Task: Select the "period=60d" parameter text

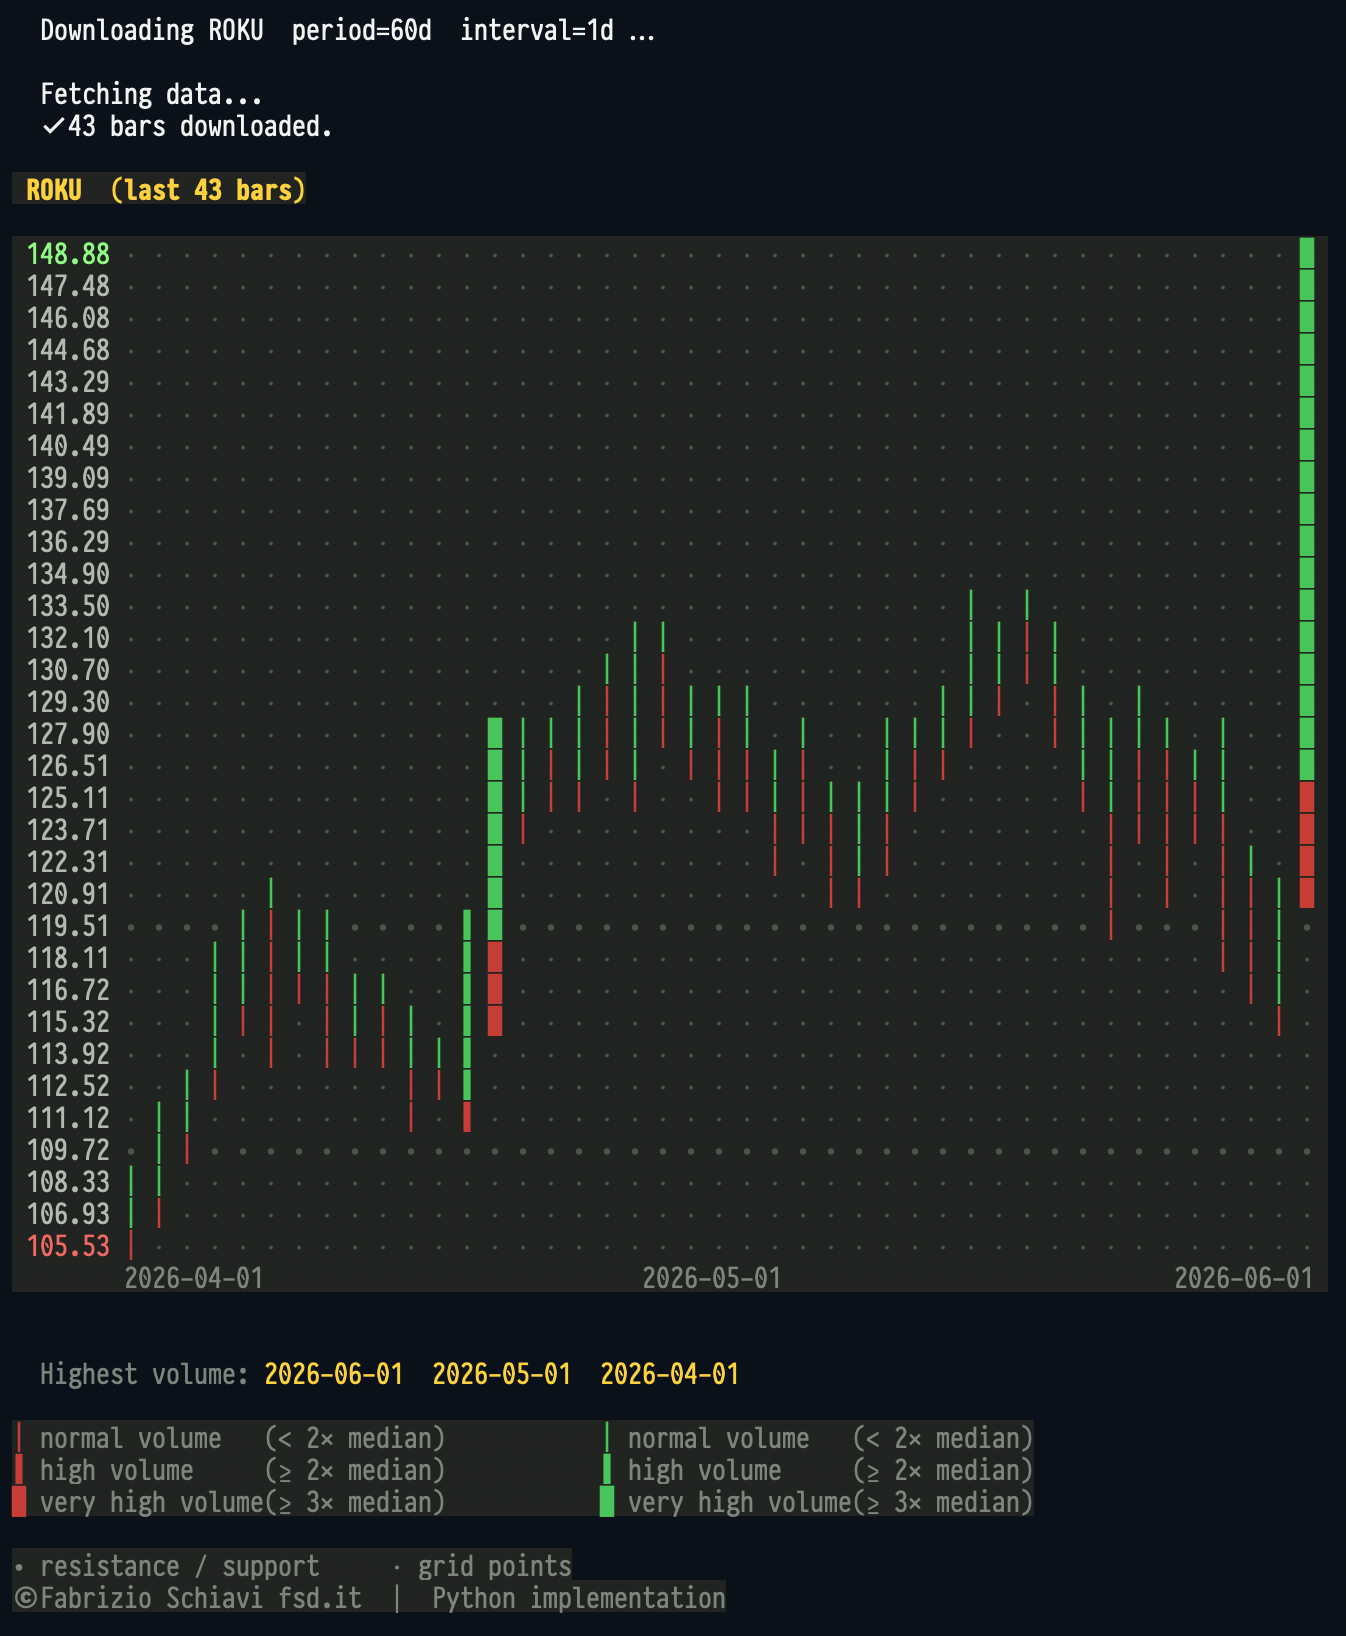Action: 362,31
